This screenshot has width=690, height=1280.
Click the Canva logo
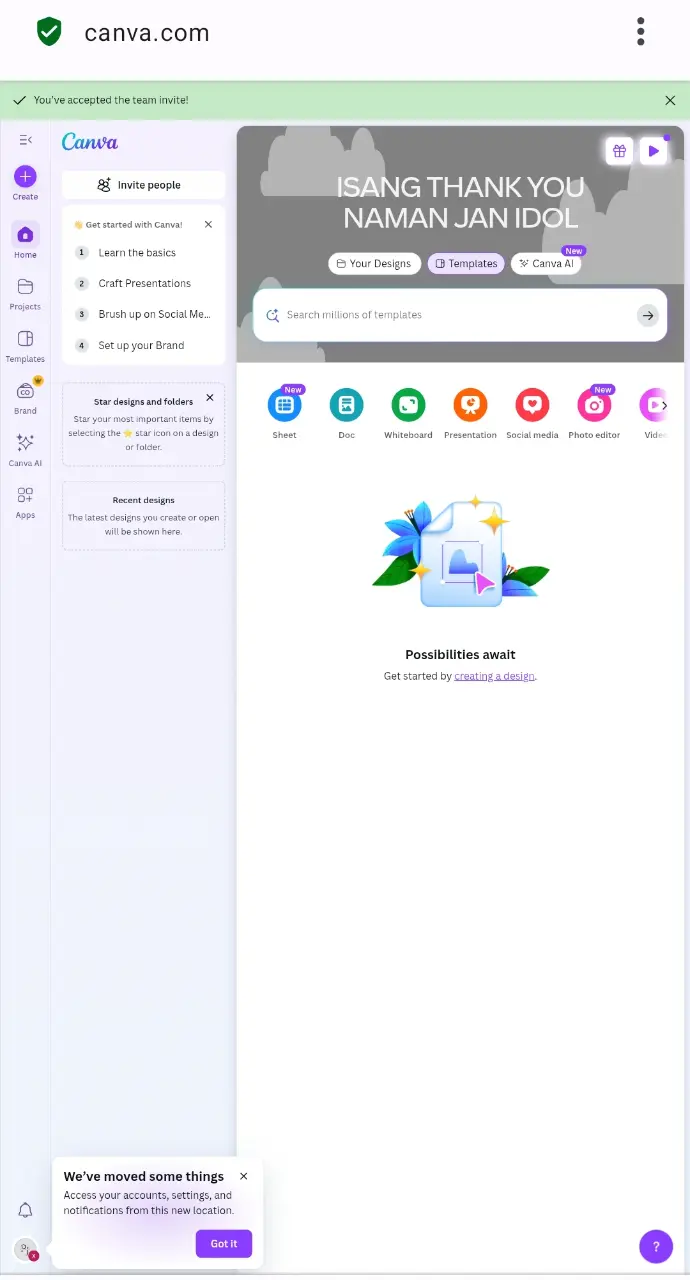(x=90, y=142)
